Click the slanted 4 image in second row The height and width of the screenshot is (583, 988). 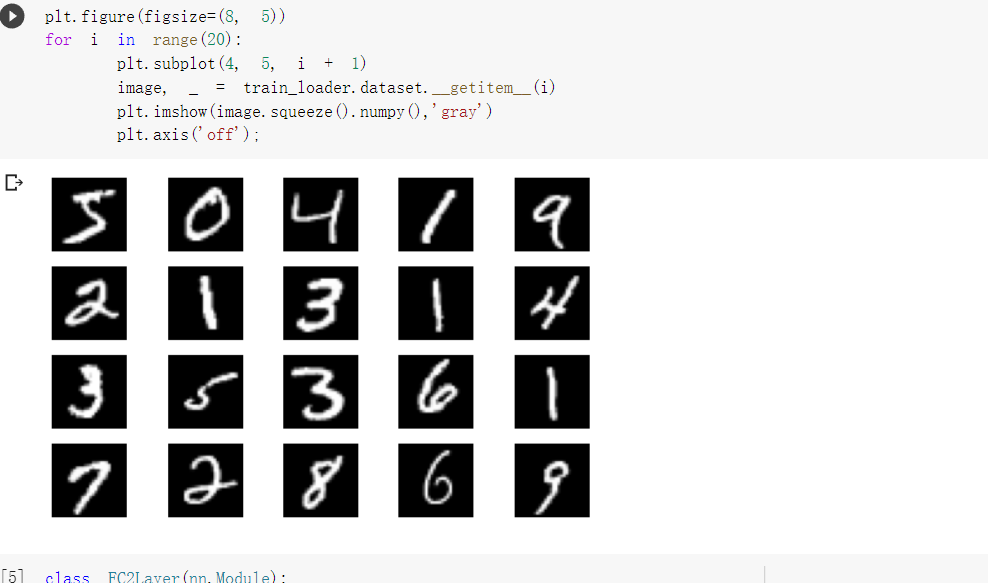coord(552,303)
